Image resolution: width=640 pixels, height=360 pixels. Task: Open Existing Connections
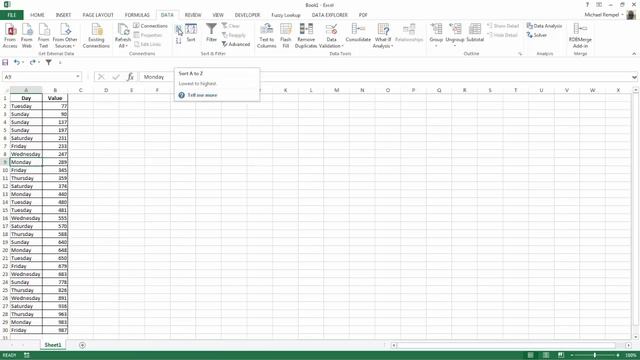point(96,36)
